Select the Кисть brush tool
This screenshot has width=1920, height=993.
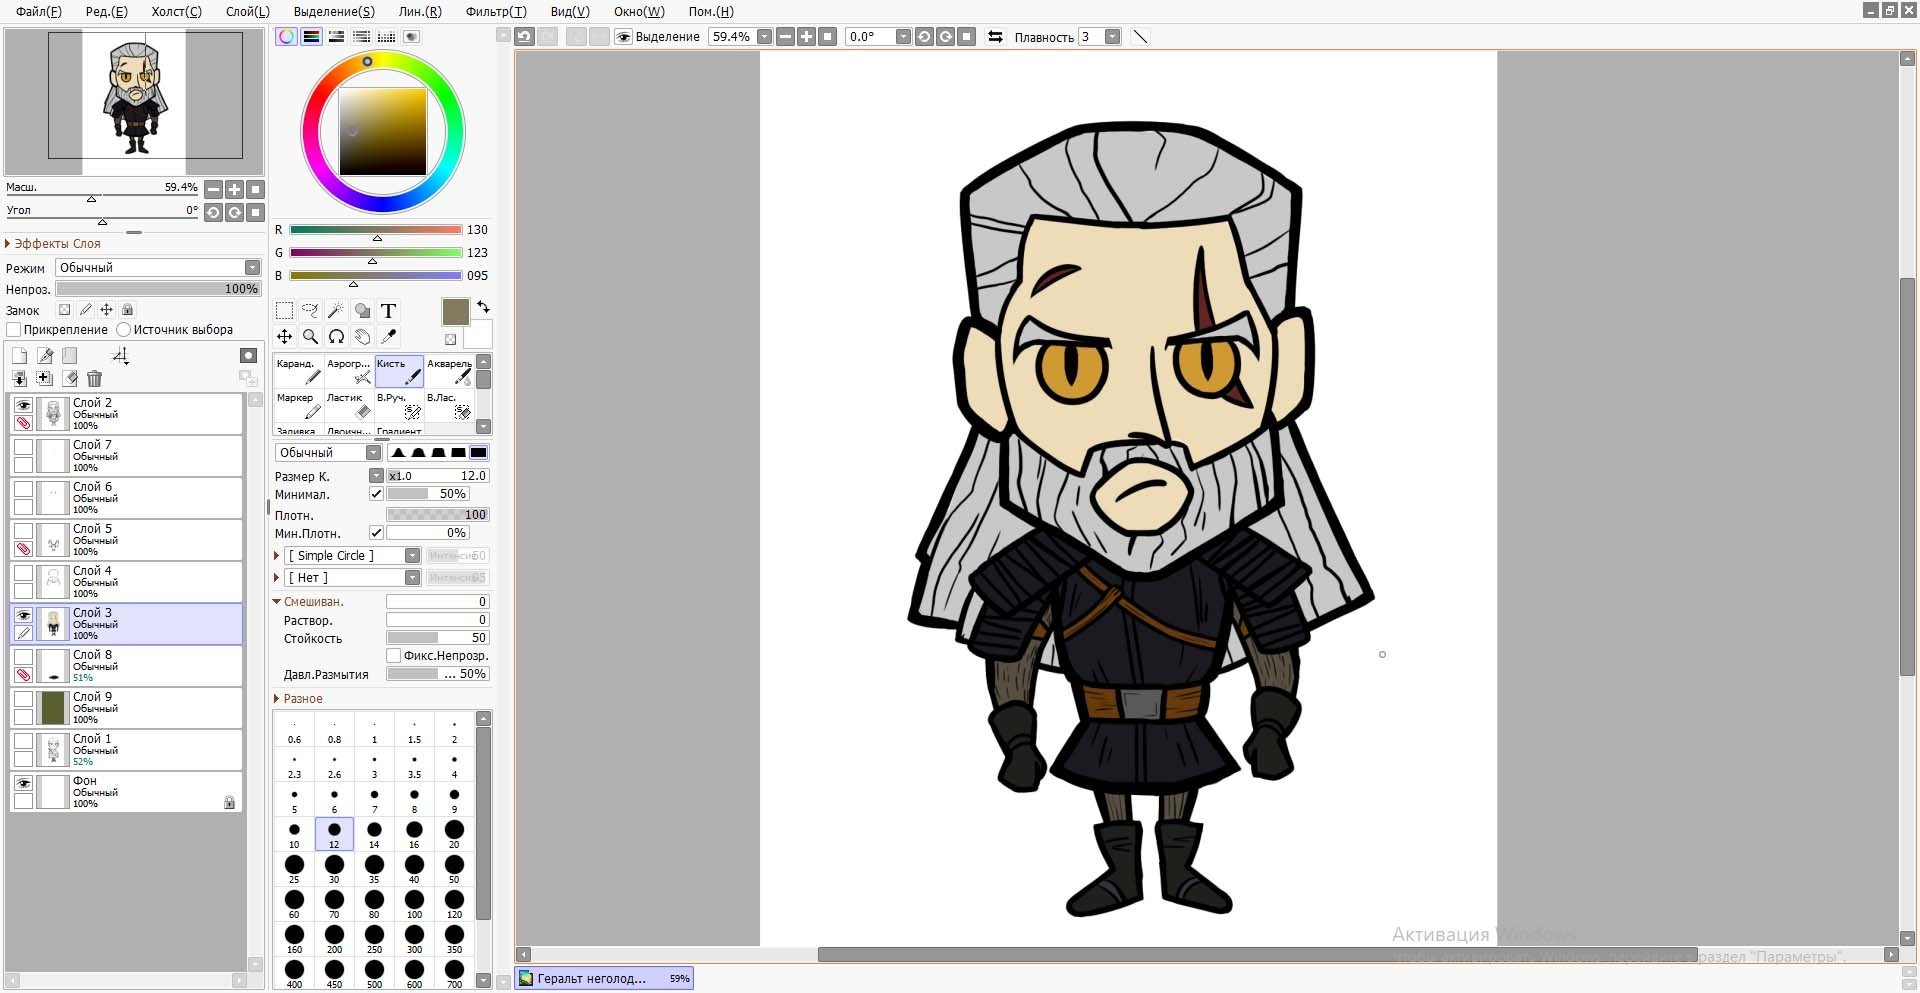(x=399, y=371)
